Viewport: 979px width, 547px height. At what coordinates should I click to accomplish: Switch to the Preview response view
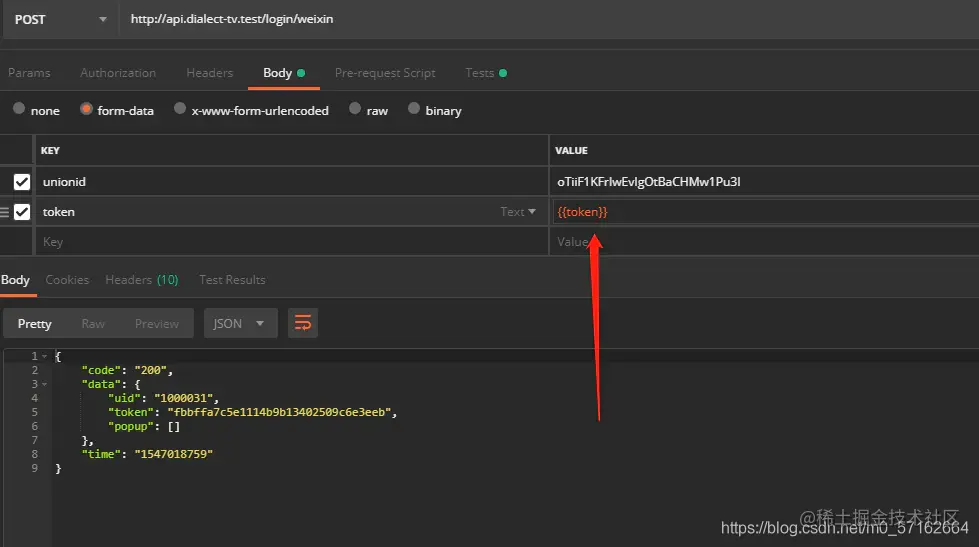(x=157, y=323)
